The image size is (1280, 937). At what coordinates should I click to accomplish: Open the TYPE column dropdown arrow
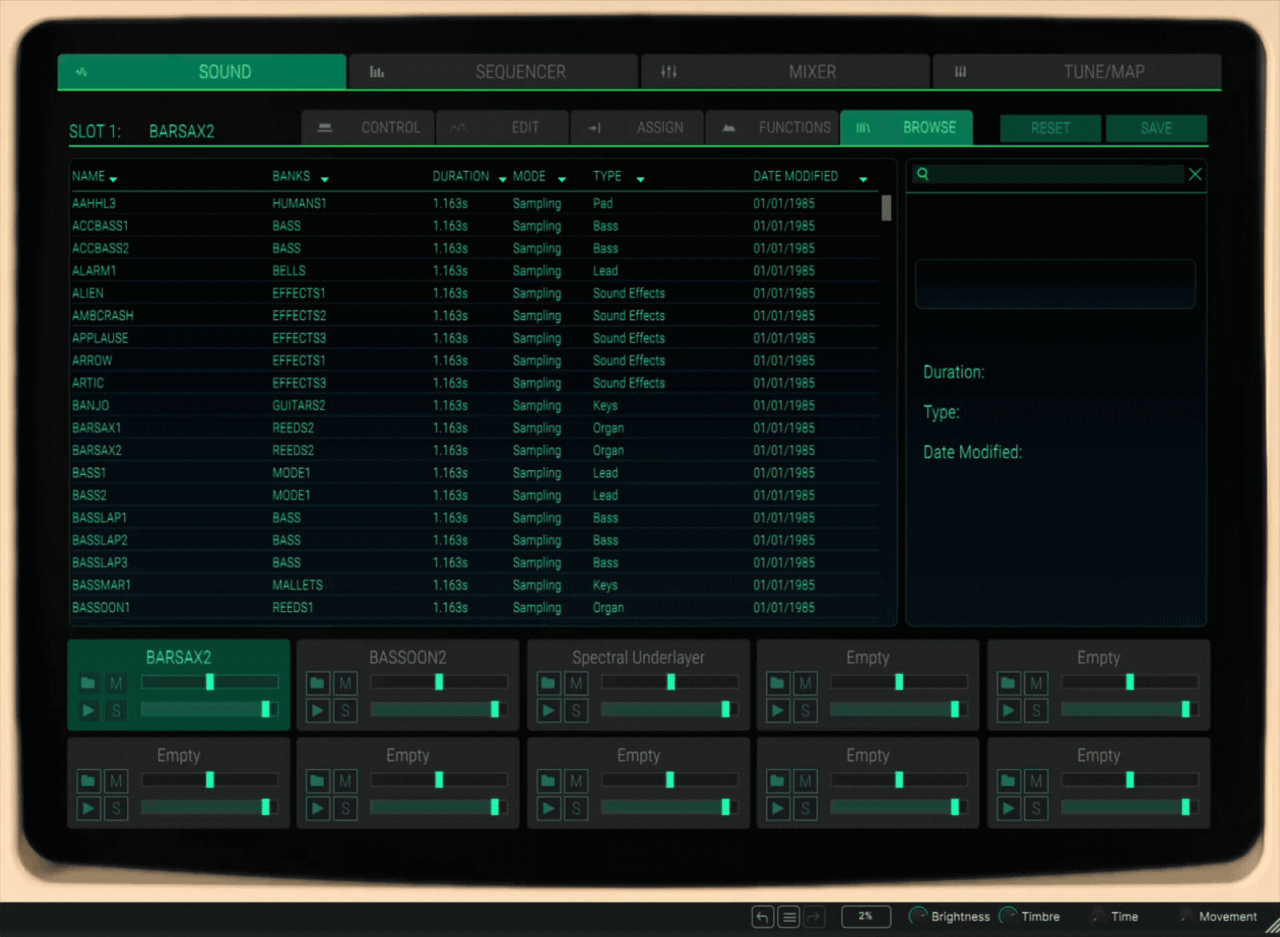point(640,179)
